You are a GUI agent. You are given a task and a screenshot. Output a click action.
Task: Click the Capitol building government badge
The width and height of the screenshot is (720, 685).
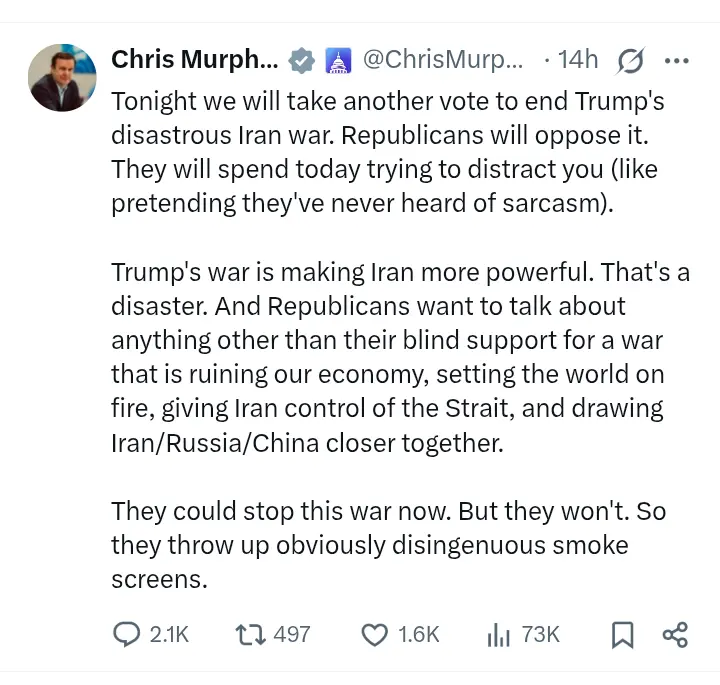click(337, 61)
